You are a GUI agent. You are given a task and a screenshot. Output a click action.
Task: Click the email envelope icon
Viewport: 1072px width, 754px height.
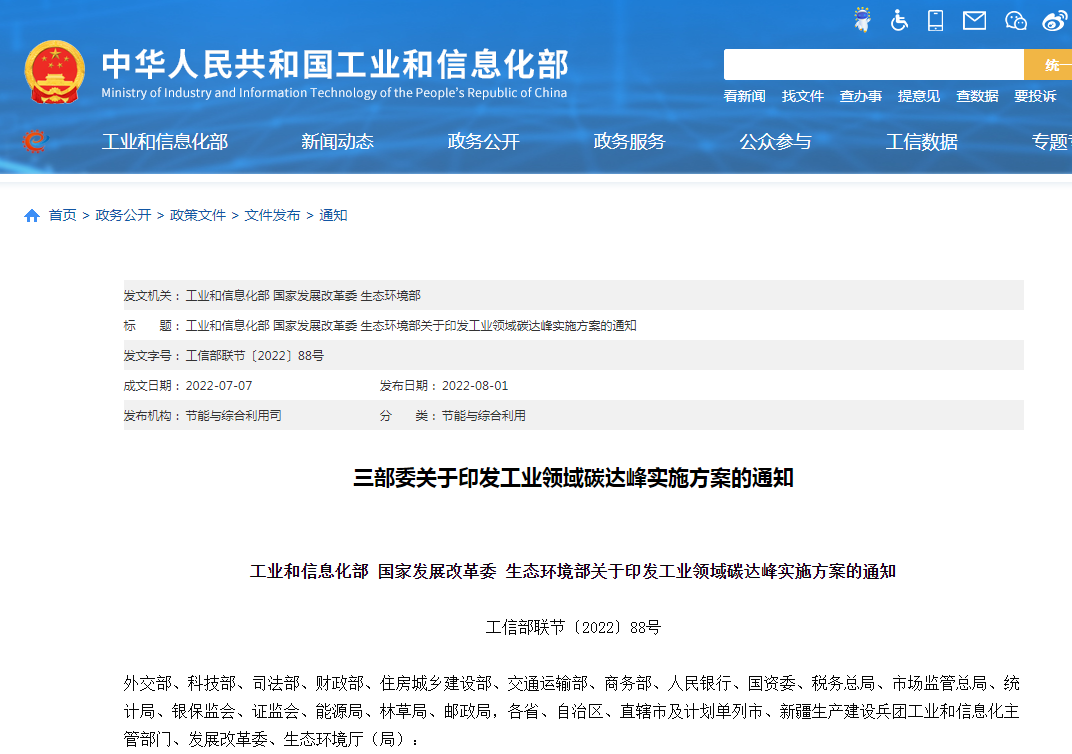[974, 21]
